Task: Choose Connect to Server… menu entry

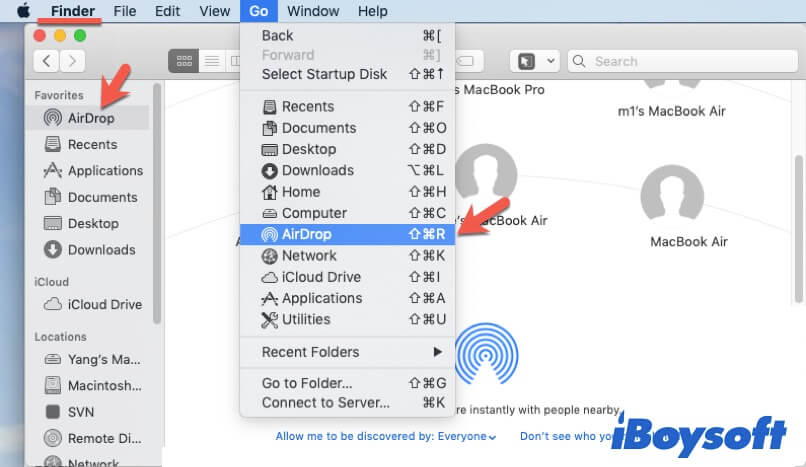Action: 347,403
